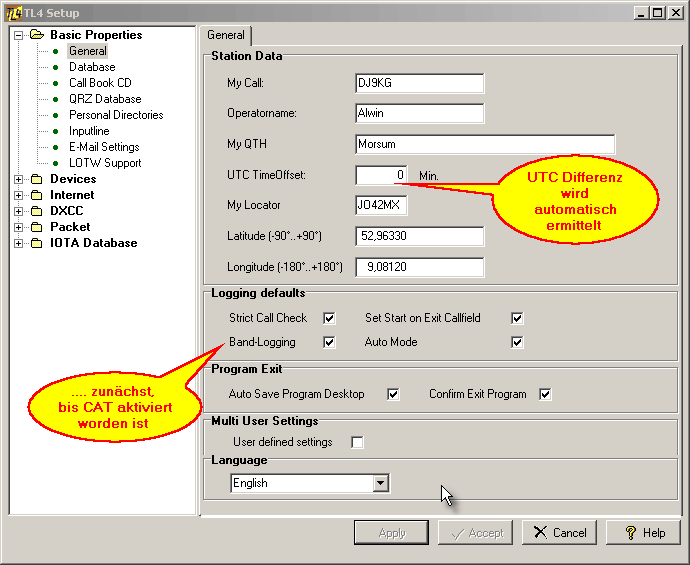Click the Operatorname input field

point(420,114)
